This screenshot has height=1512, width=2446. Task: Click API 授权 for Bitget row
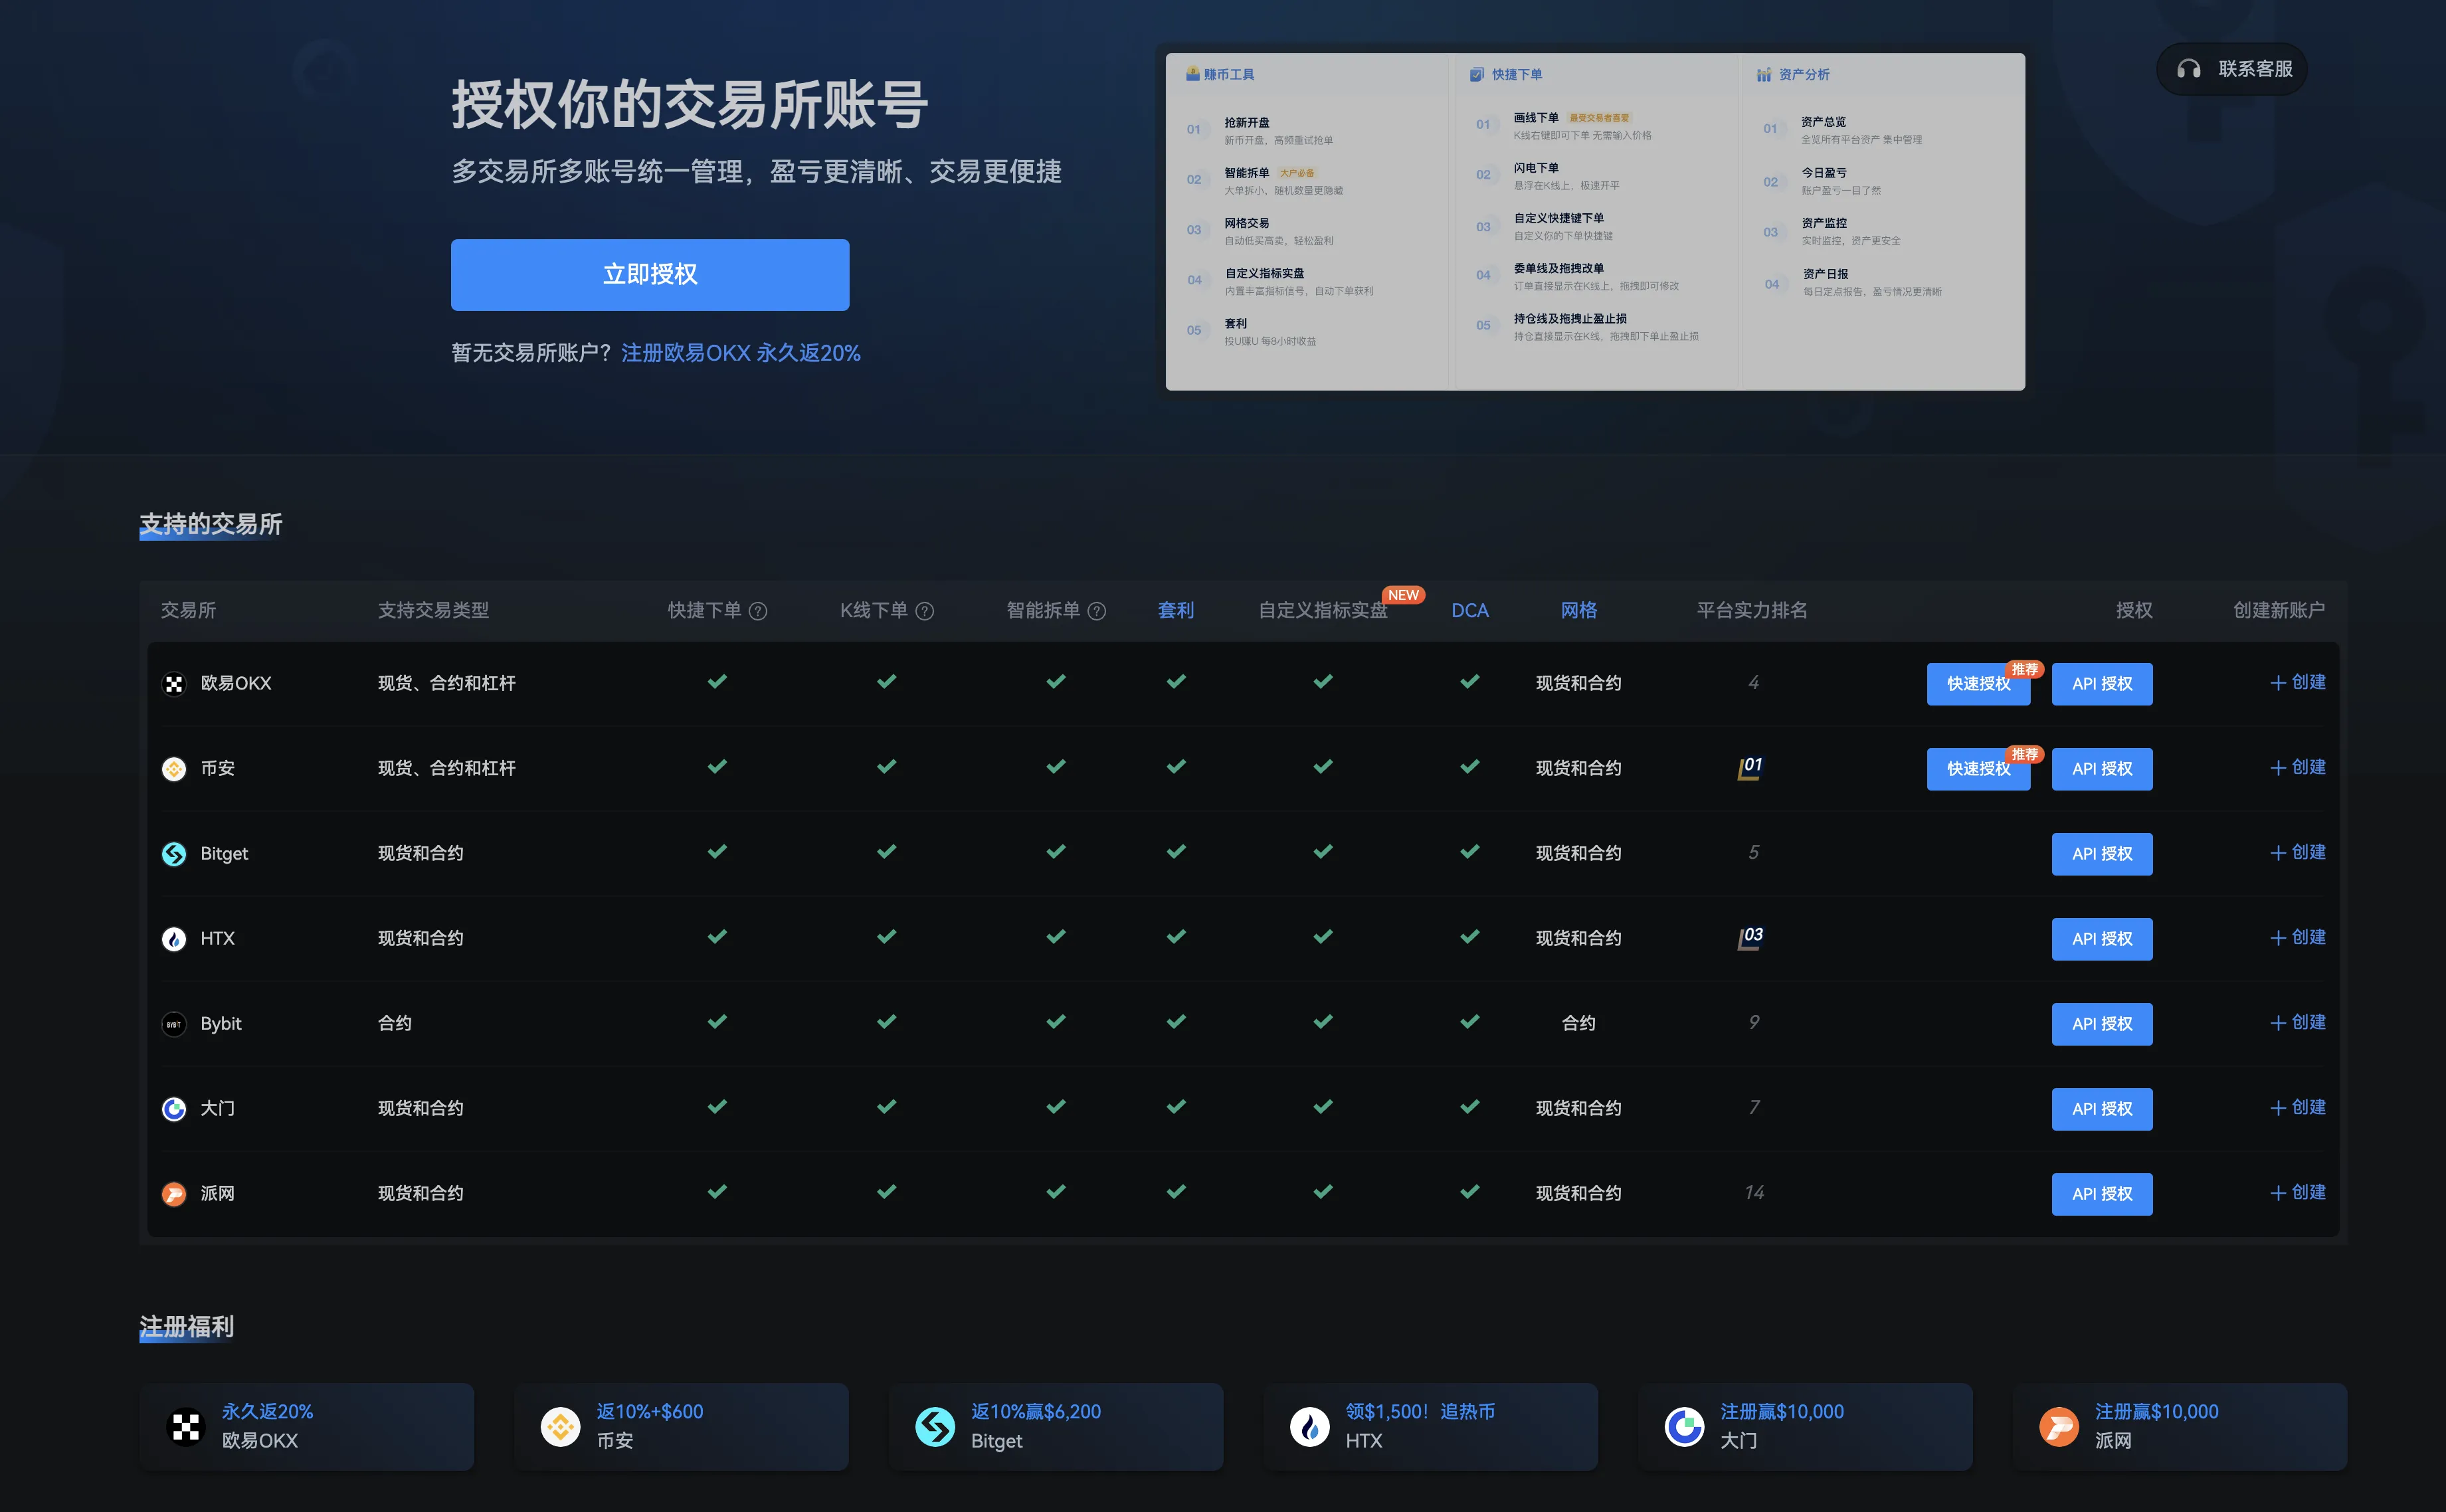pyautogui.click(x=2101, y=854)
